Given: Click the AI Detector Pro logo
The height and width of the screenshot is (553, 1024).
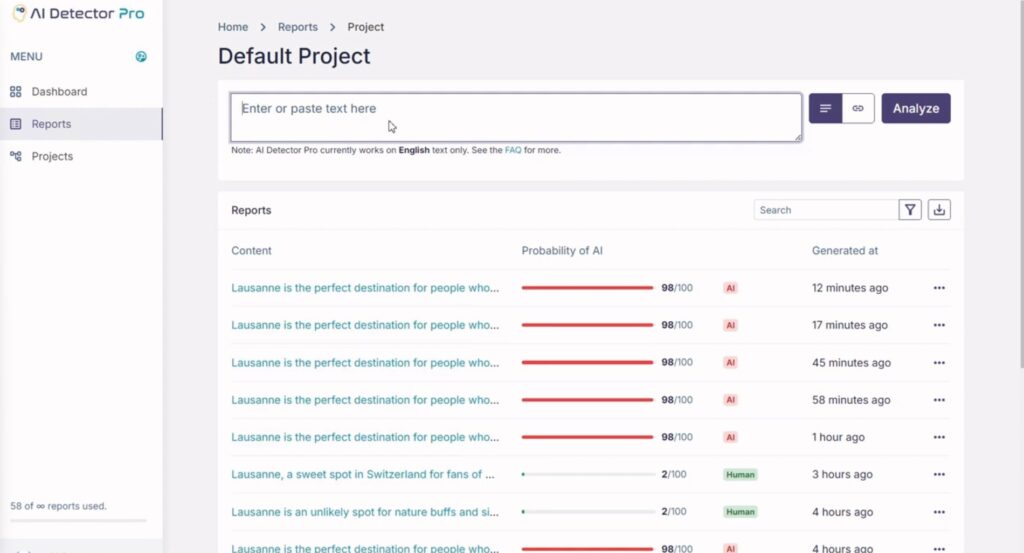Looking at the screenshot, I should [78, 13].
